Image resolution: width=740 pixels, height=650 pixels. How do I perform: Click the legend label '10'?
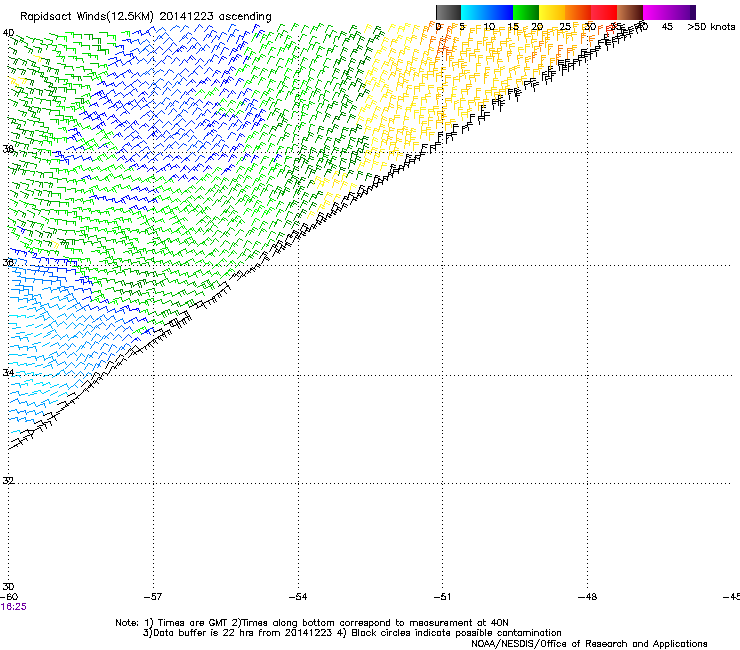(489, 27)
